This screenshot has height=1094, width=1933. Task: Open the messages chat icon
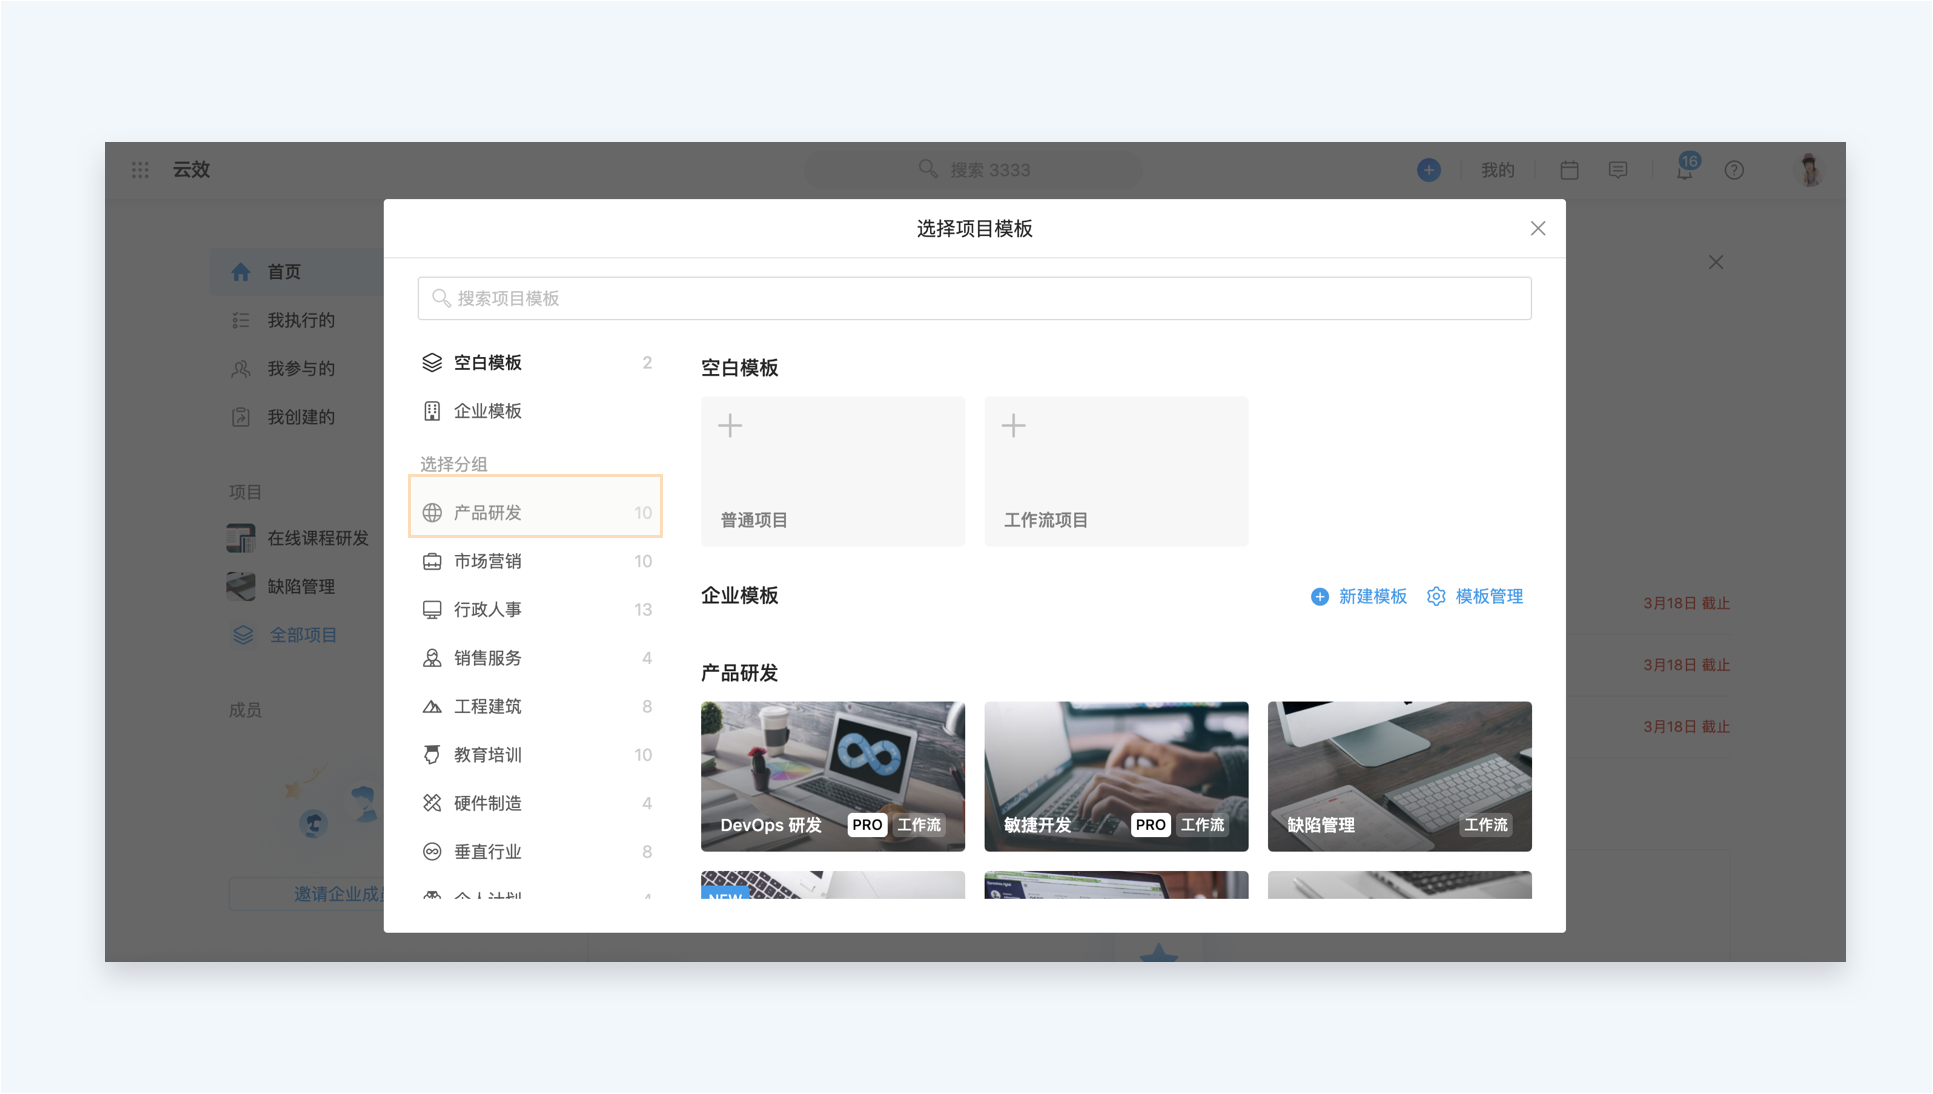(1618, 170)
